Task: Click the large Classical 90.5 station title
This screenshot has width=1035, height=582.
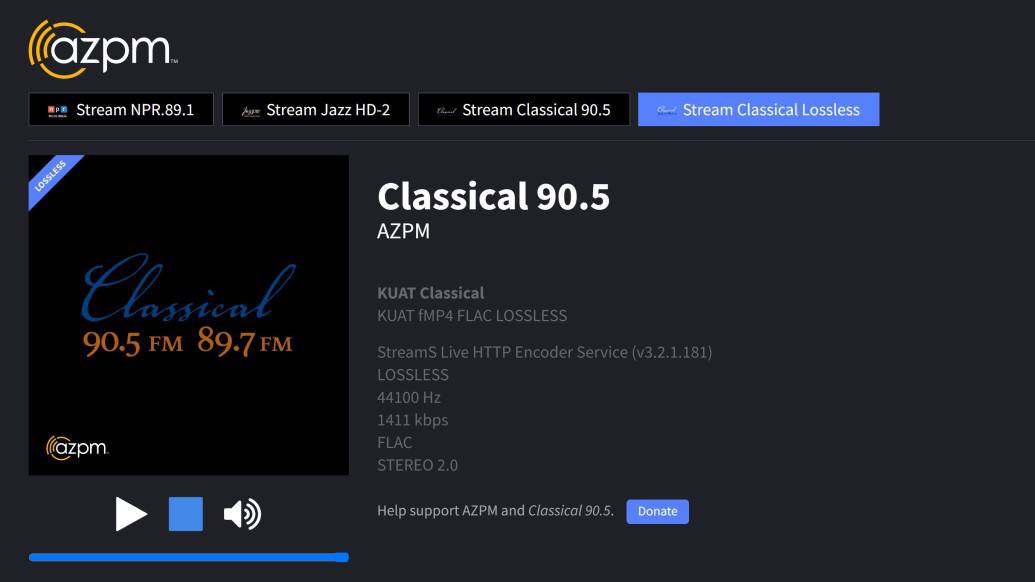Action: click(493, 196)
